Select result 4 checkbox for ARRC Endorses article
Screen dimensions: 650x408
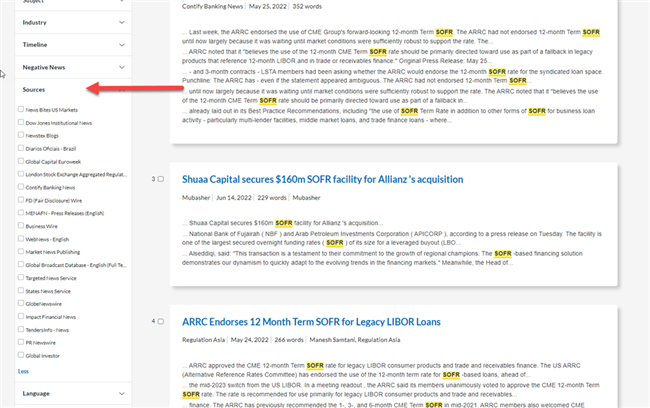161,321
